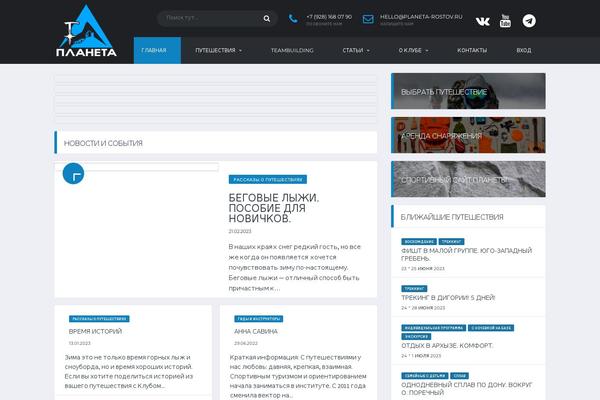Screen dimensions: 600x400
Task: Open Фишт в малой группе trip
Action: tap(466, 255)
